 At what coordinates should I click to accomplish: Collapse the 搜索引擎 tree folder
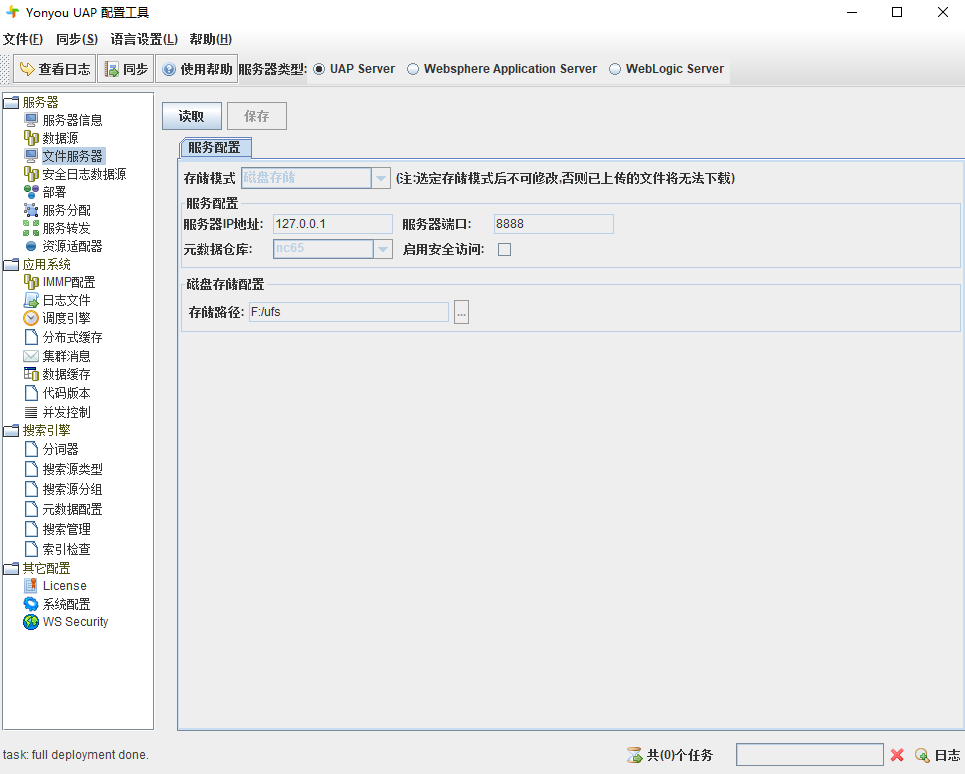tap(11, 431)
